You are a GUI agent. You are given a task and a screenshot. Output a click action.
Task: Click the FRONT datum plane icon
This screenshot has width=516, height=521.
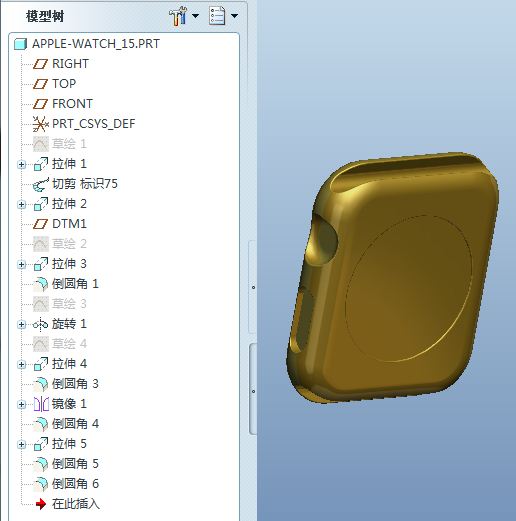[x=40, y=104]
